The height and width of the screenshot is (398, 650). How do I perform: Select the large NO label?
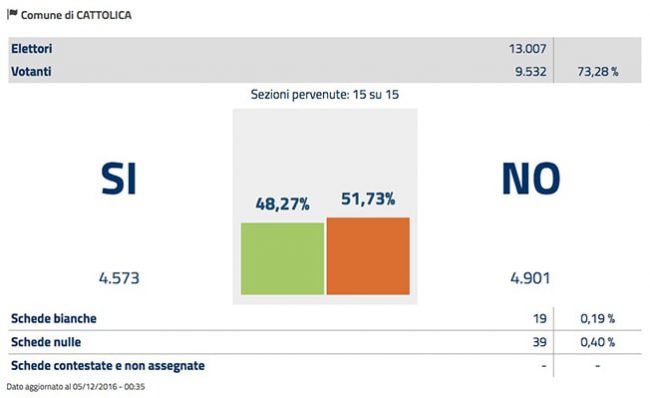(x=531, y=179)
